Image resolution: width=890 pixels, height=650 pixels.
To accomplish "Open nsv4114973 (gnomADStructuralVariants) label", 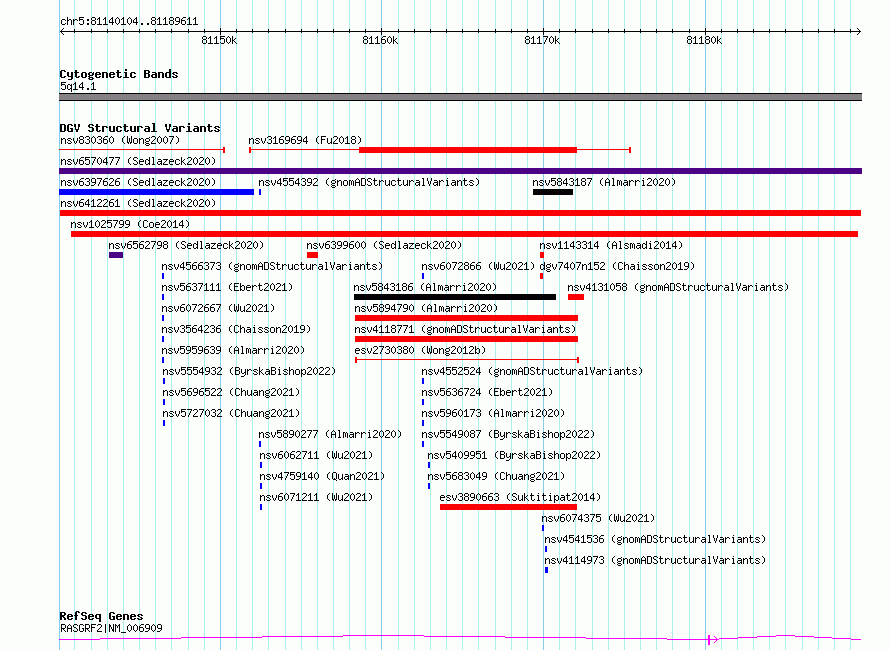I will tap(655, 560).
